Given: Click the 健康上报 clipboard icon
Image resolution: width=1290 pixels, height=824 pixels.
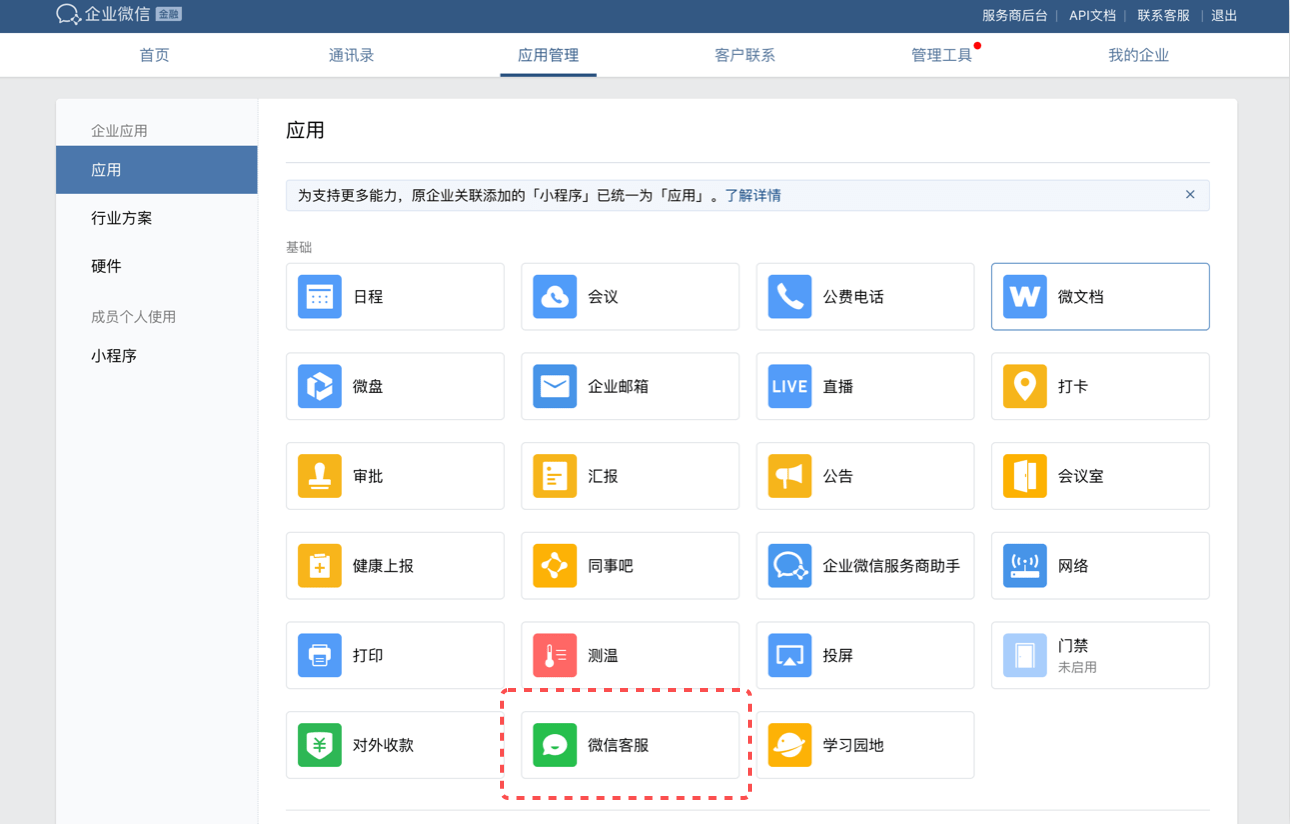Looking at the screenshot, I should tap(319, 566).
